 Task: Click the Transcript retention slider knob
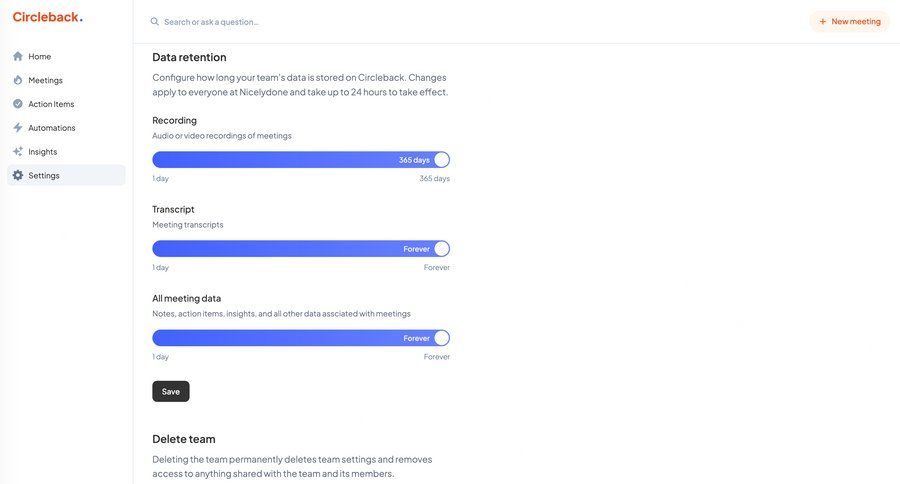[x=442, y=249]
